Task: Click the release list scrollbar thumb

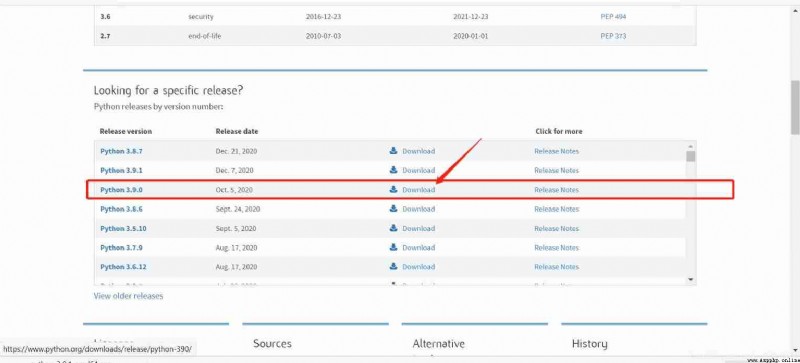Action: coord(691,157)
